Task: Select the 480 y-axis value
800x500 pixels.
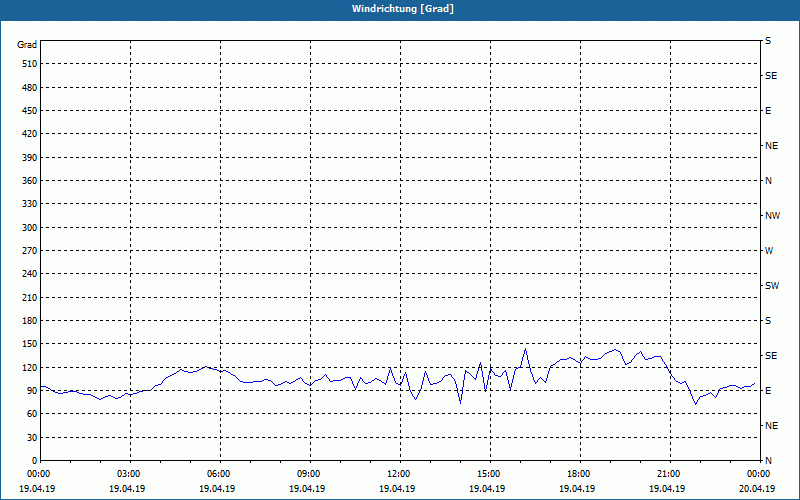Action: click(30, 88)
